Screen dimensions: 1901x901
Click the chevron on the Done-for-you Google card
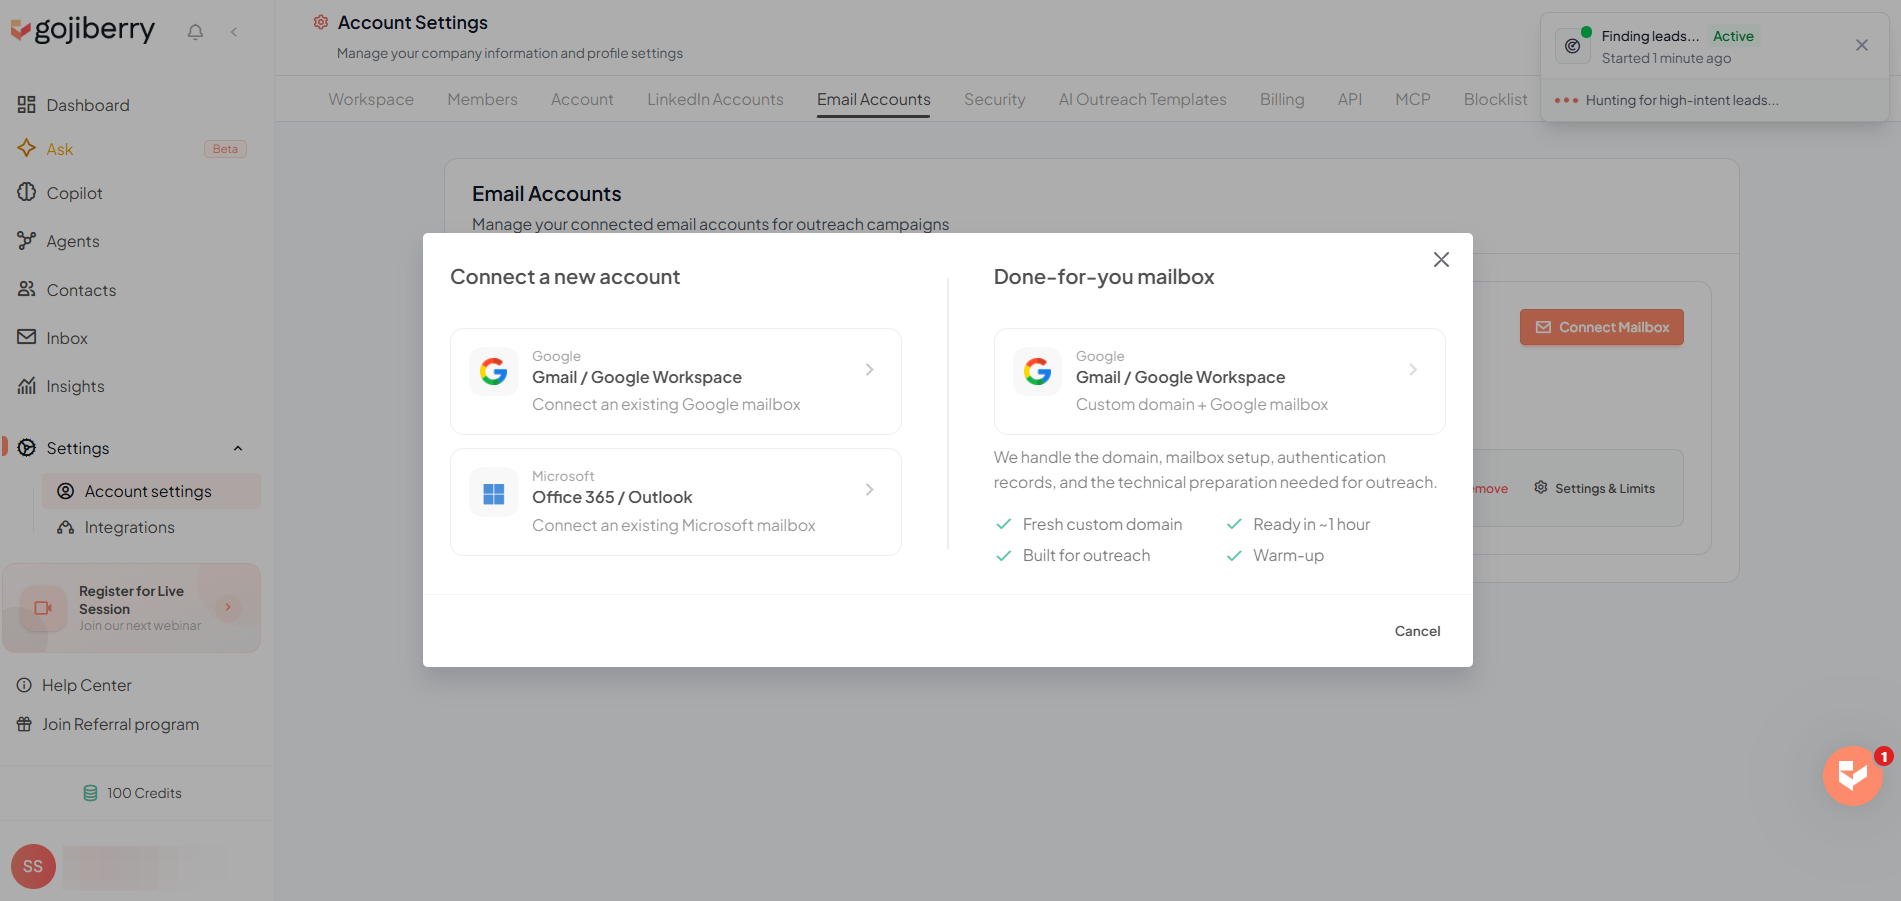click(x=1413, y=369)
